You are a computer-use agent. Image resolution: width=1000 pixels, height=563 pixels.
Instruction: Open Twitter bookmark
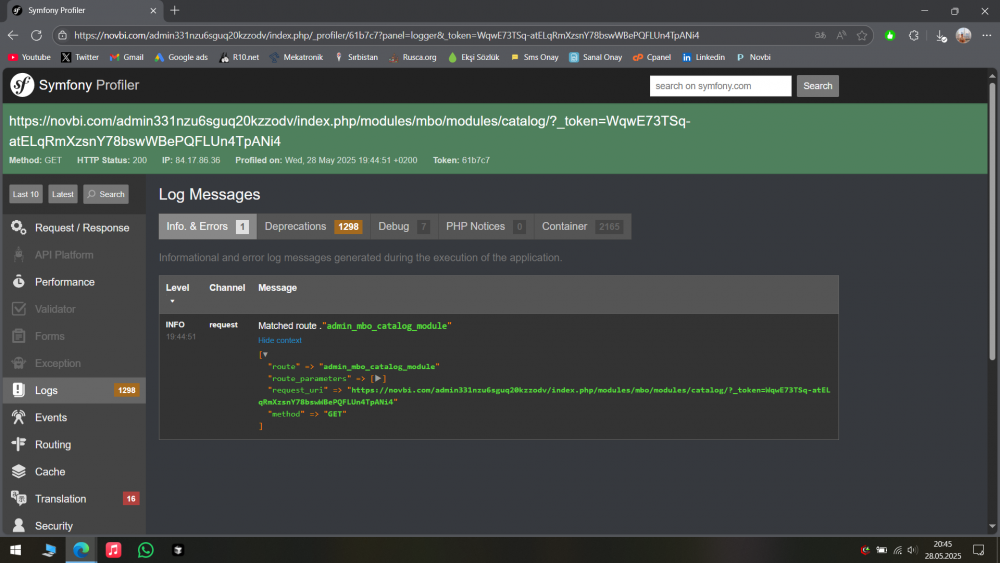tap(80, 57)
